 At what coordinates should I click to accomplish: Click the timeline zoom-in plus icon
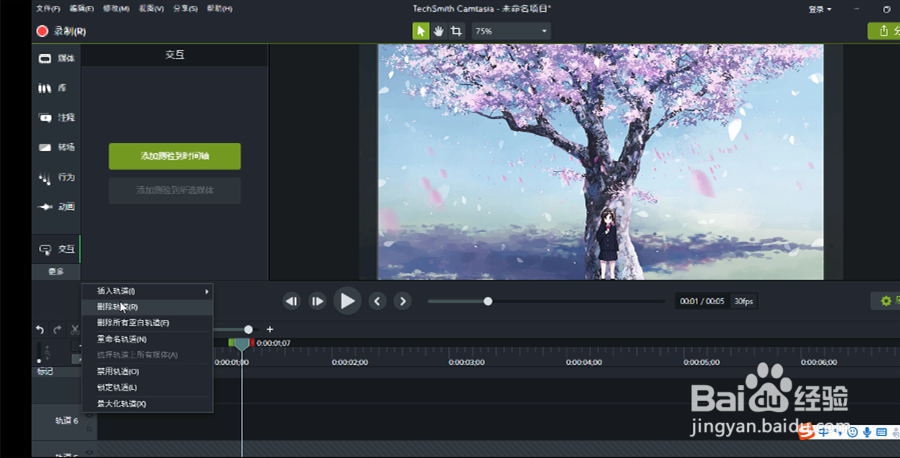click(x=270, y=329)
